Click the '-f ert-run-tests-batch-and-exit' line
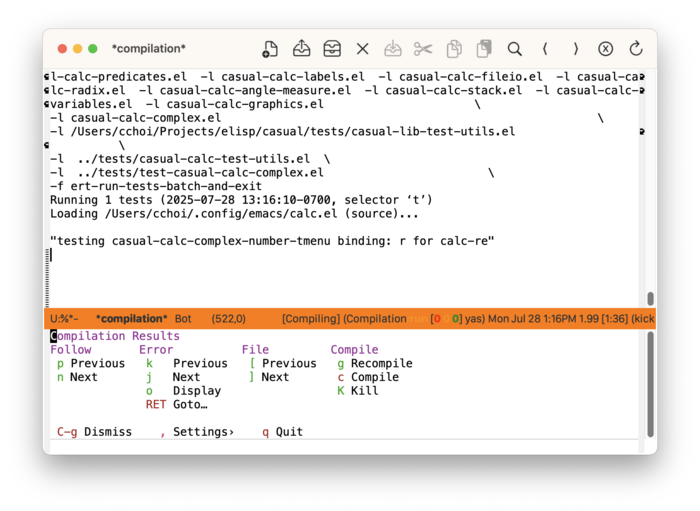This screenshot has width=700, height=511. pyautogui.click(x=156, y=186)
